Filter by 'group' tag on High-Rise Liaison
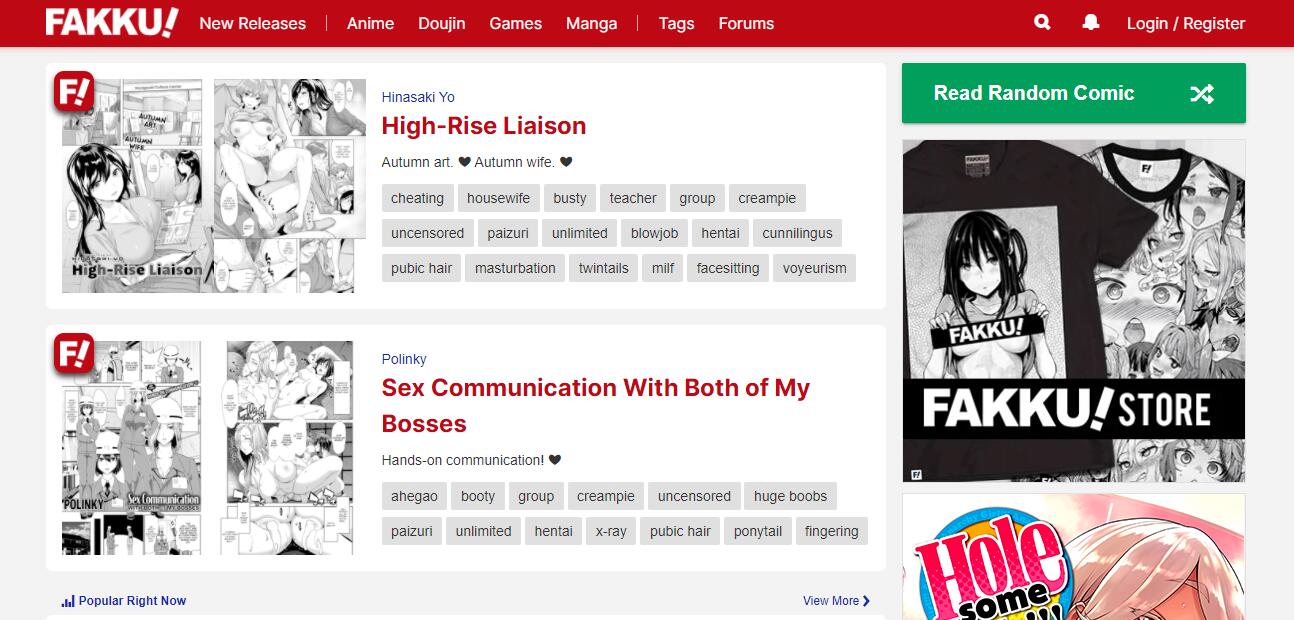The height and width of the screenshot is (620, 1294). [x=697, y=198]
